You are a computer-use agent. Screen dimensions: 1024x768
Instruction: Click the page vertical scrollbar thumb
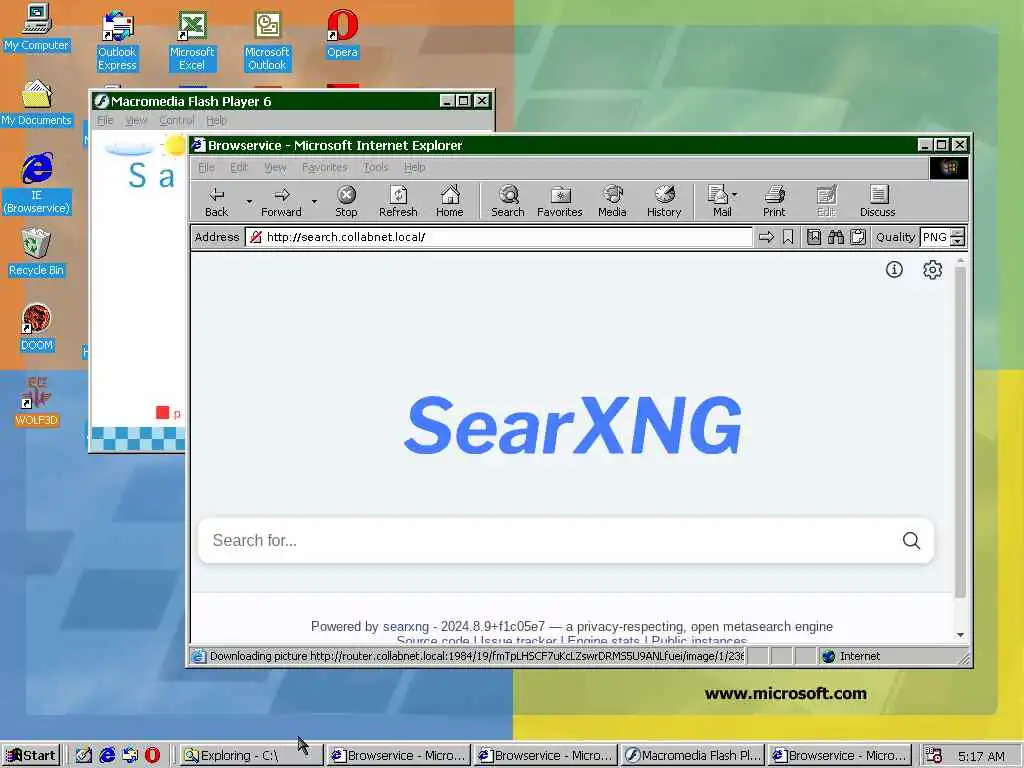[960, 432]
